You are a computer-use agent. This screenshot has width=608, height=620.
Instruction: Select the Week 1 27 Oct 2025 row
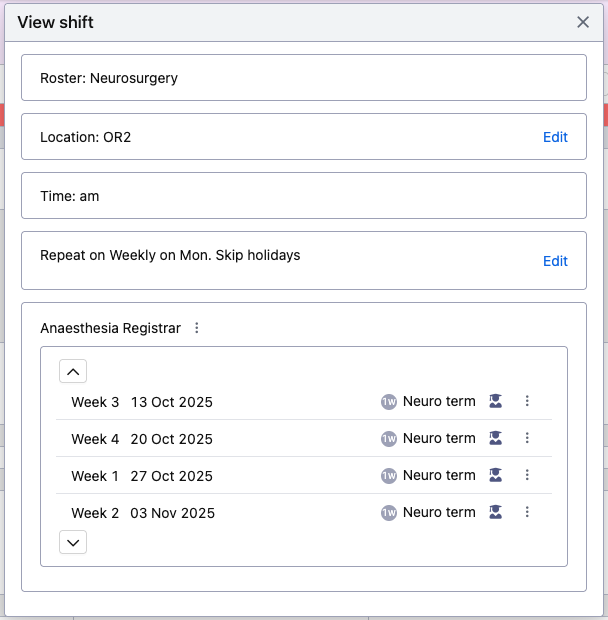pos(304,475)
